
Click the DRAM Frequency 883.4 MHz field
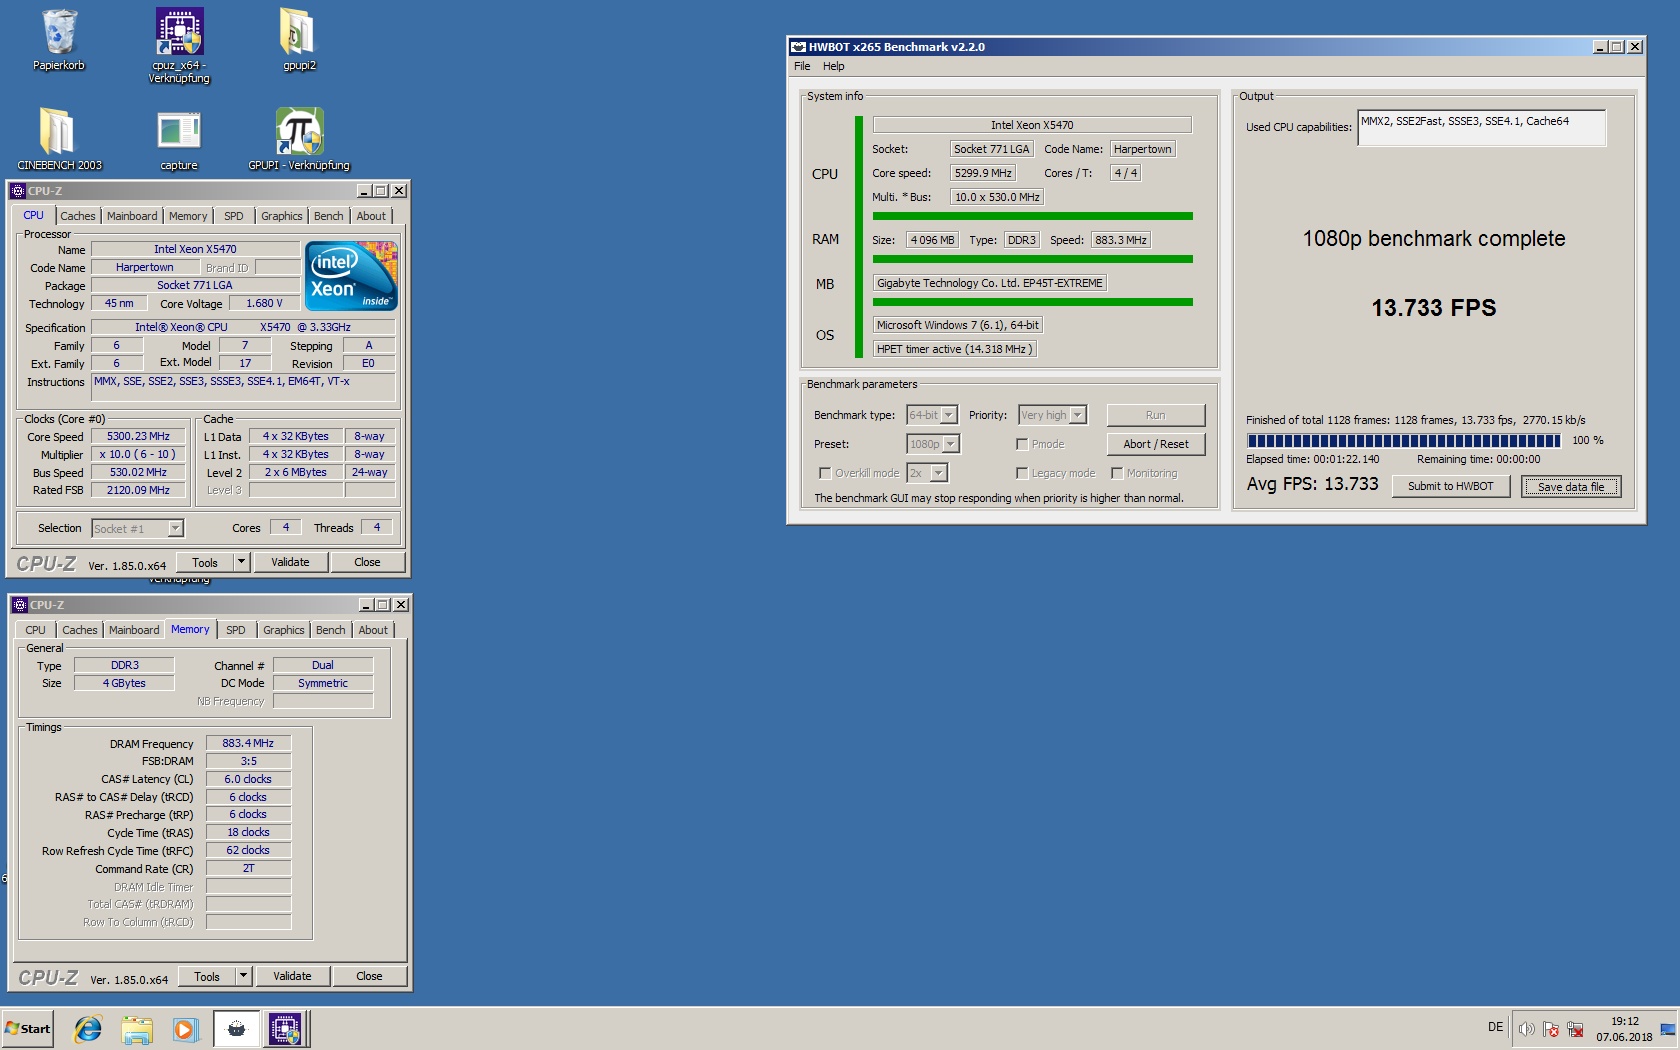tap(248, 743)
